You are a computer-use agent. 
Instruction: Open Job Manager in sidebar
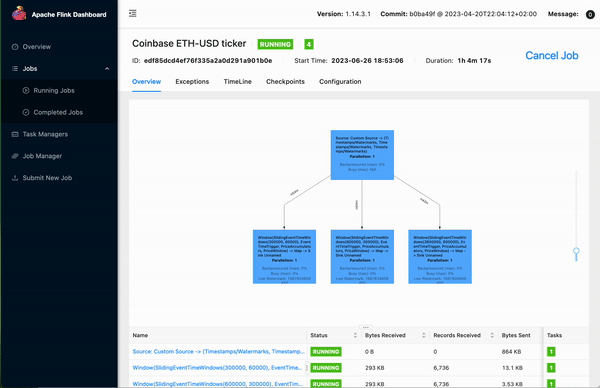pyautogui.click(x=42, y=156)
